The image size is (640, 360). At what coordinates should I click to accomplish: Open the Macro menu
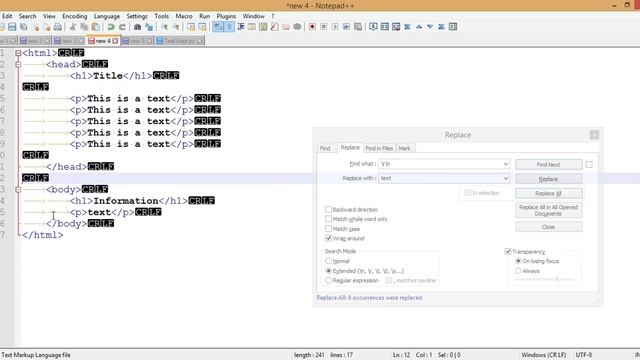(184, 16)
